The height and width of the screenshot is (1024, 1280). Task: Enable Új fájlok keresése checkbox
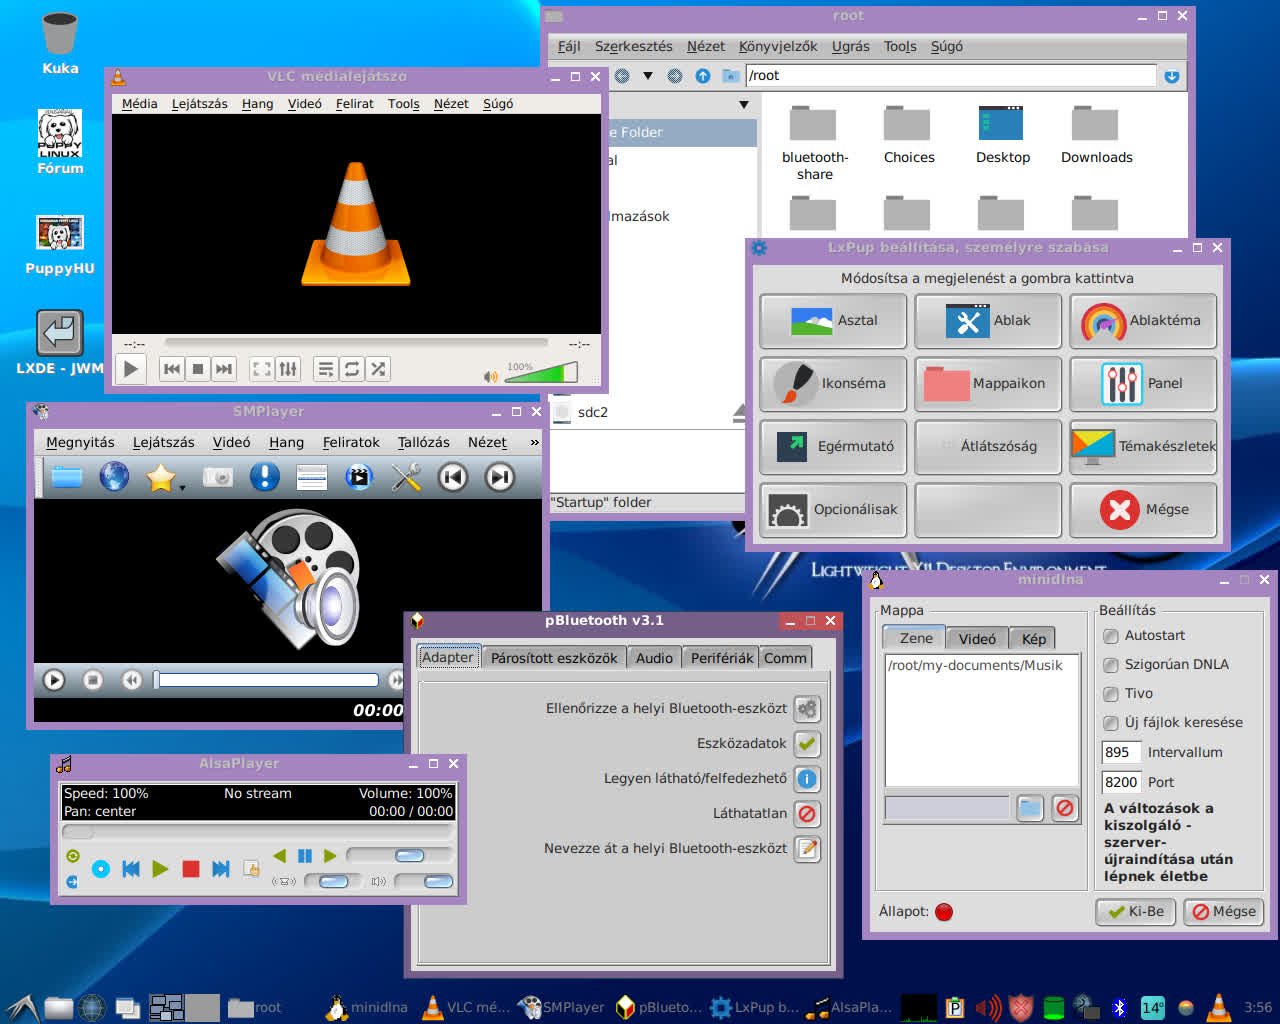pos(1110,722)
